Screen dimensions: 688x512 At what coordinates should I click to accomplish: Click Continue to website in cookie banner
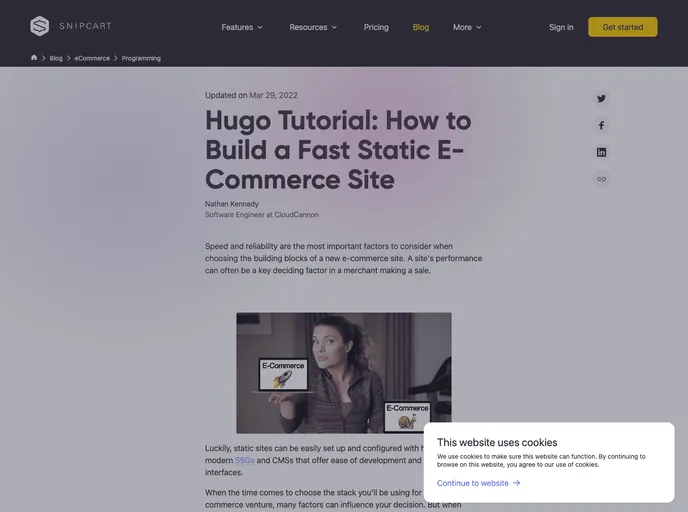(x=473, y=483)
